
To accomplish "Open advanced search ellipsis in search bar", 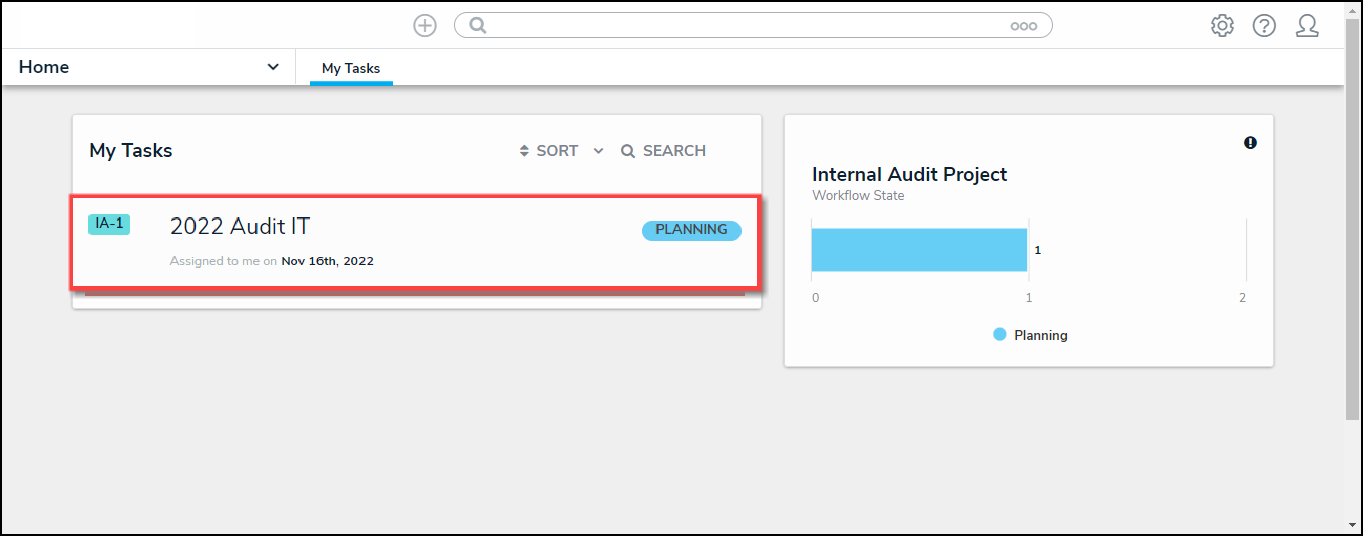I will coord(1023,27).
